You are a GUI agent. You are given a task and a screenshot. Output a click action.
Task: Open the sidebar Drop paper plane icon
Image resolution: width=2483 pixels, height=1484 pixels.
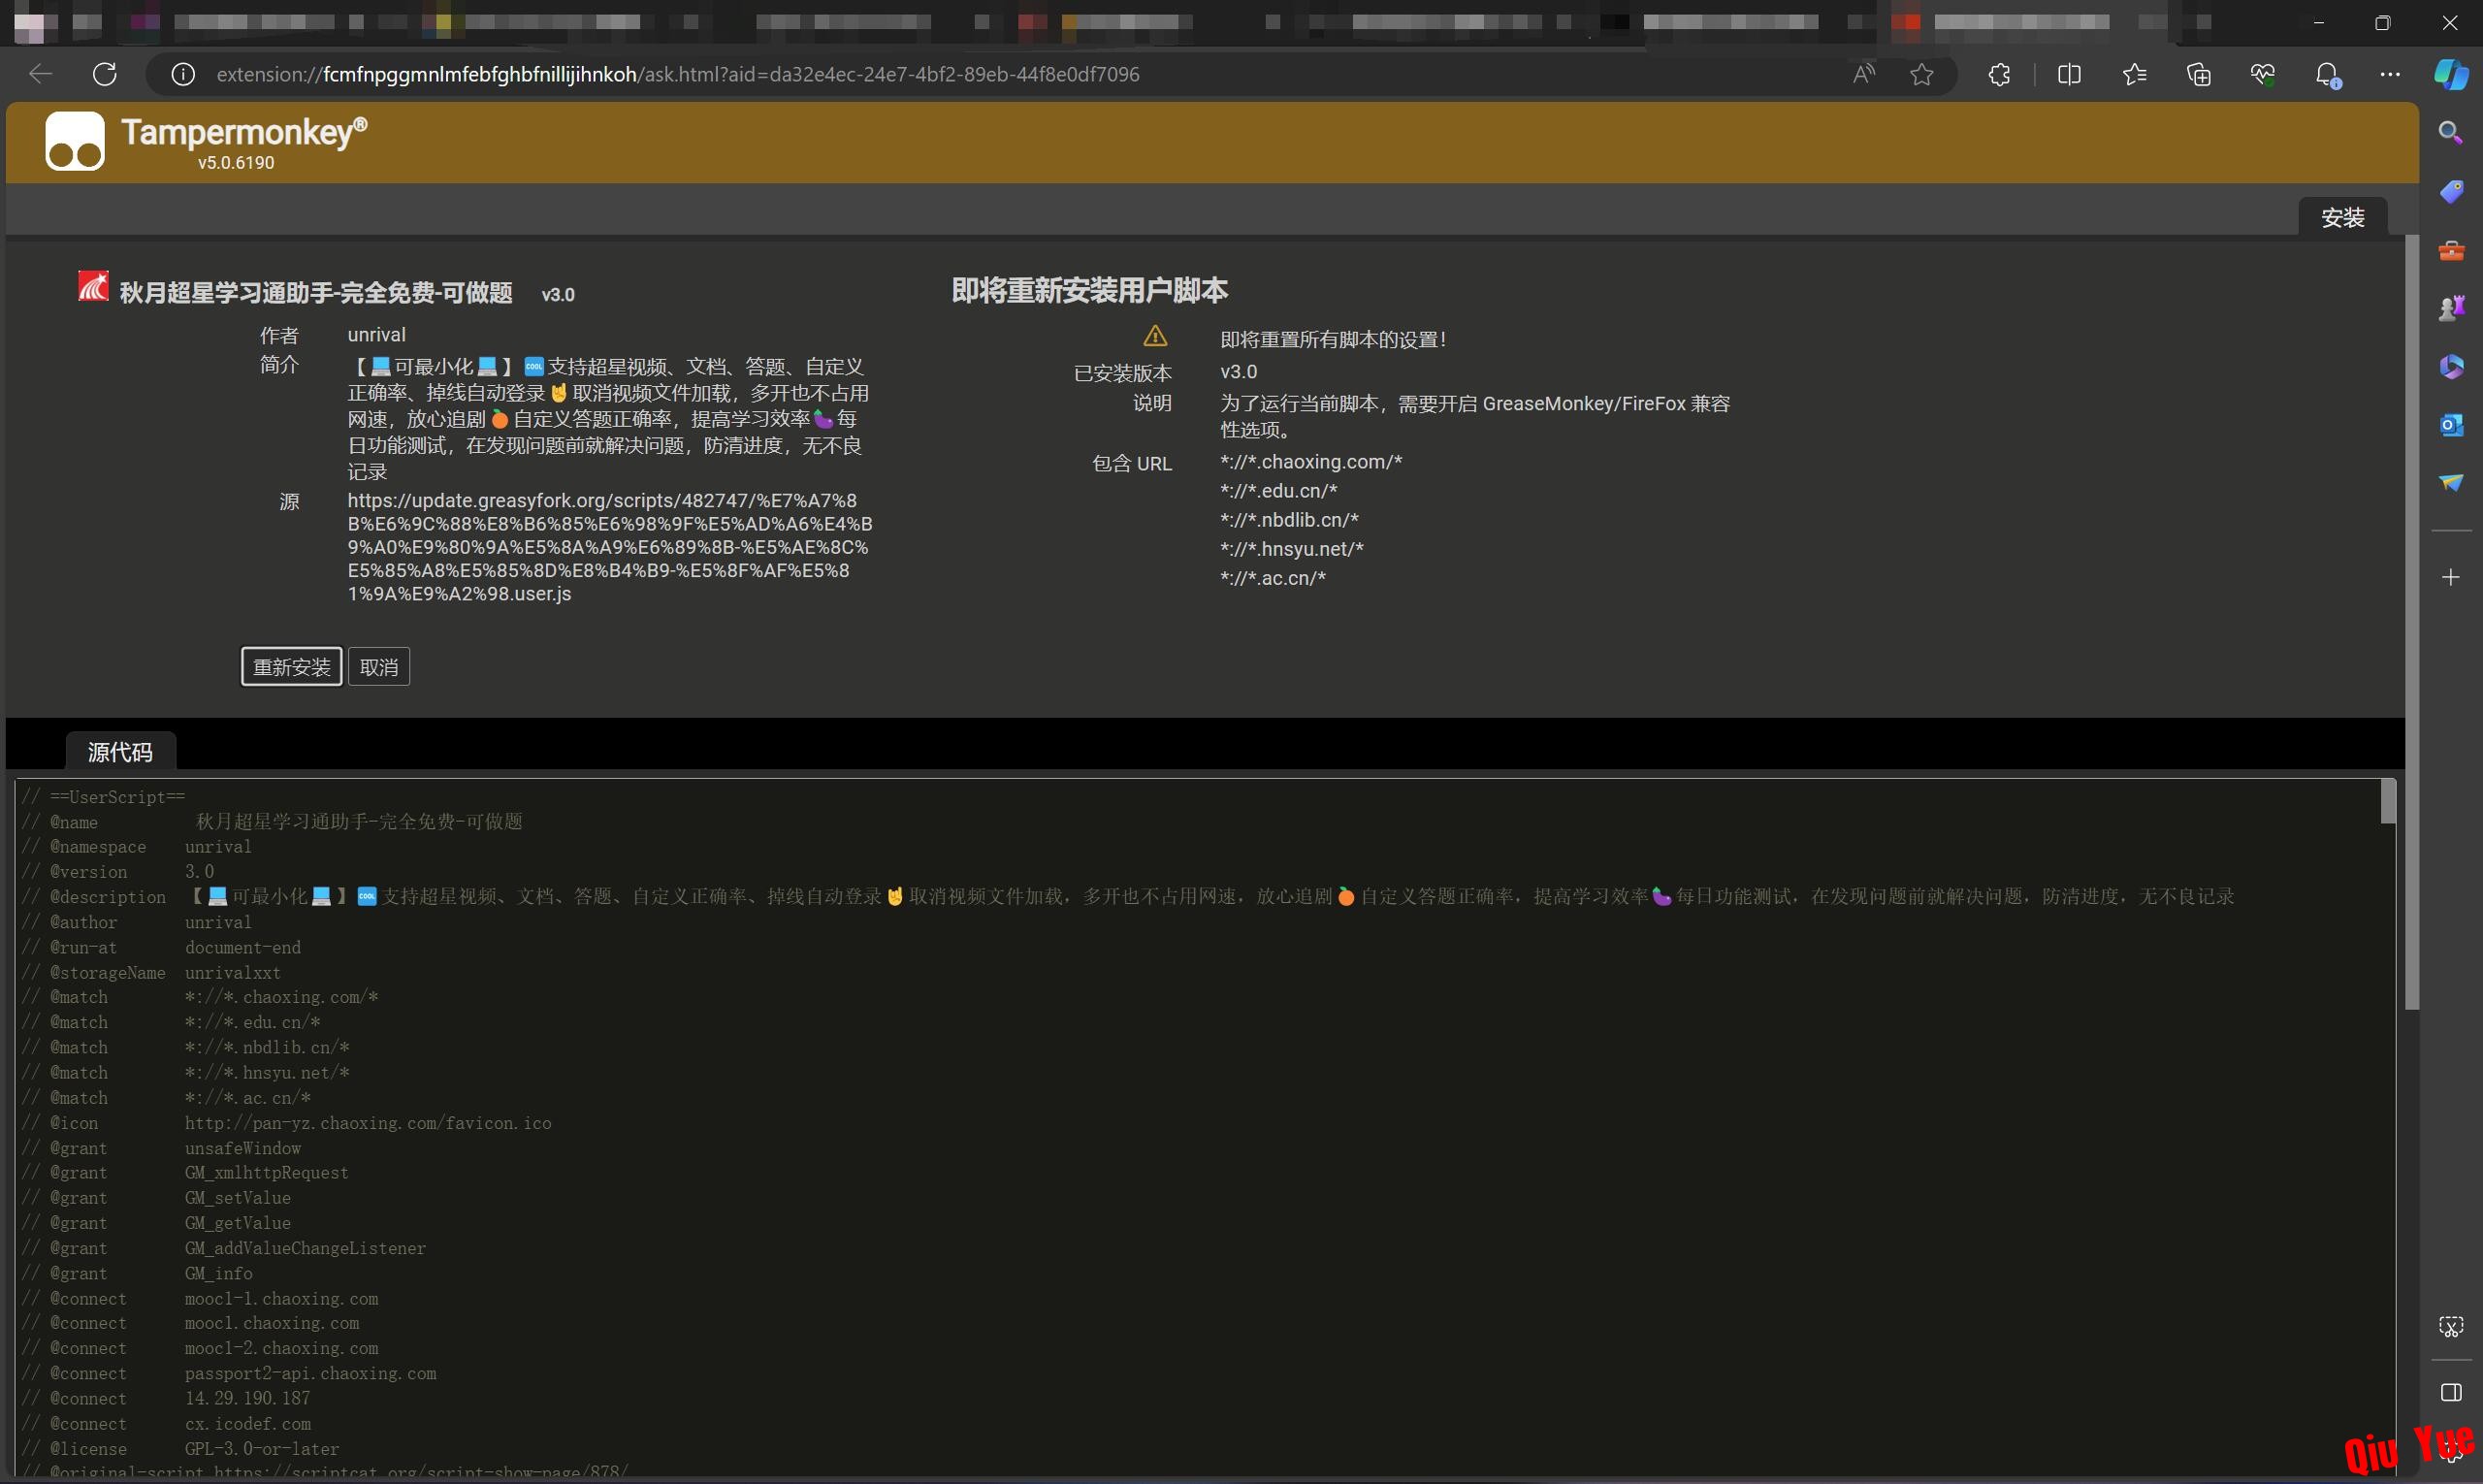[x=2451, y=483]
